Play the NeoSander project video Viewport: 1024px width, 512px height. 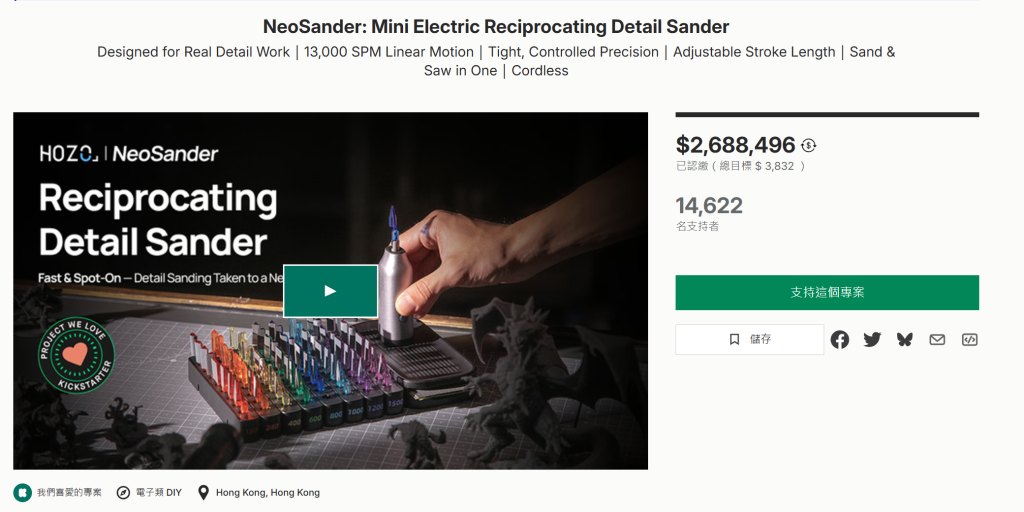click(x=330, y=291)
